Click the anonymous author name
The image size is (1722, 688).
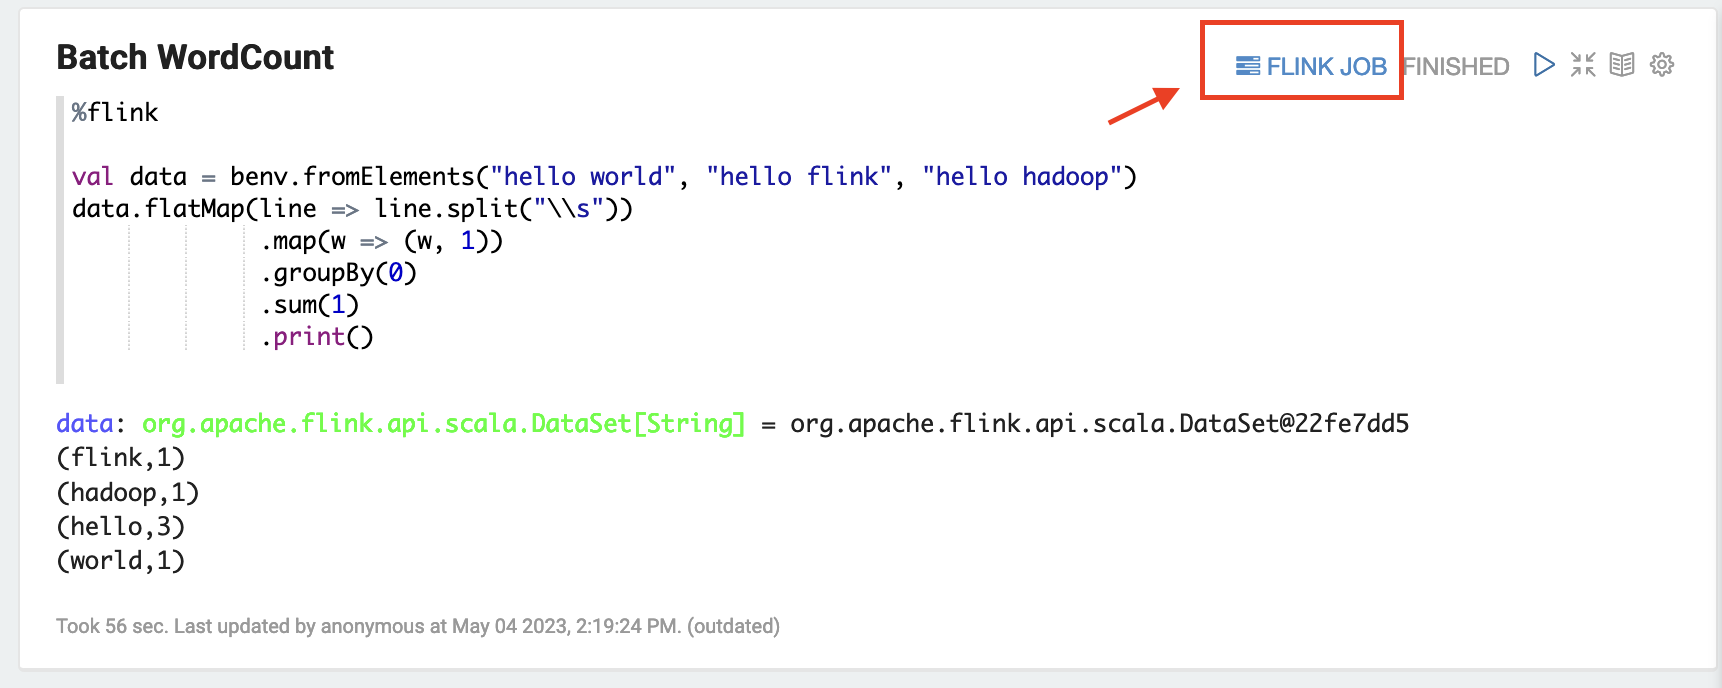(373, 626)
